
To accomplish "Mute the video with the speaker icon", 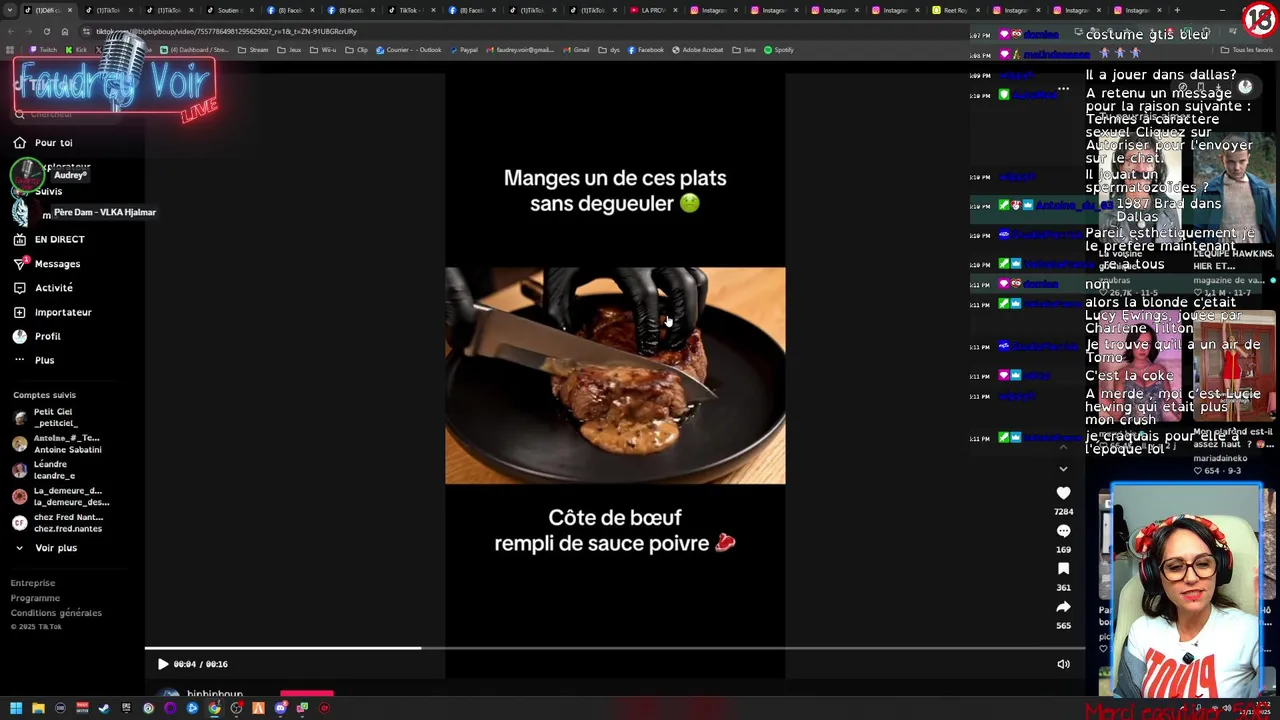I will click(1063, 664).
